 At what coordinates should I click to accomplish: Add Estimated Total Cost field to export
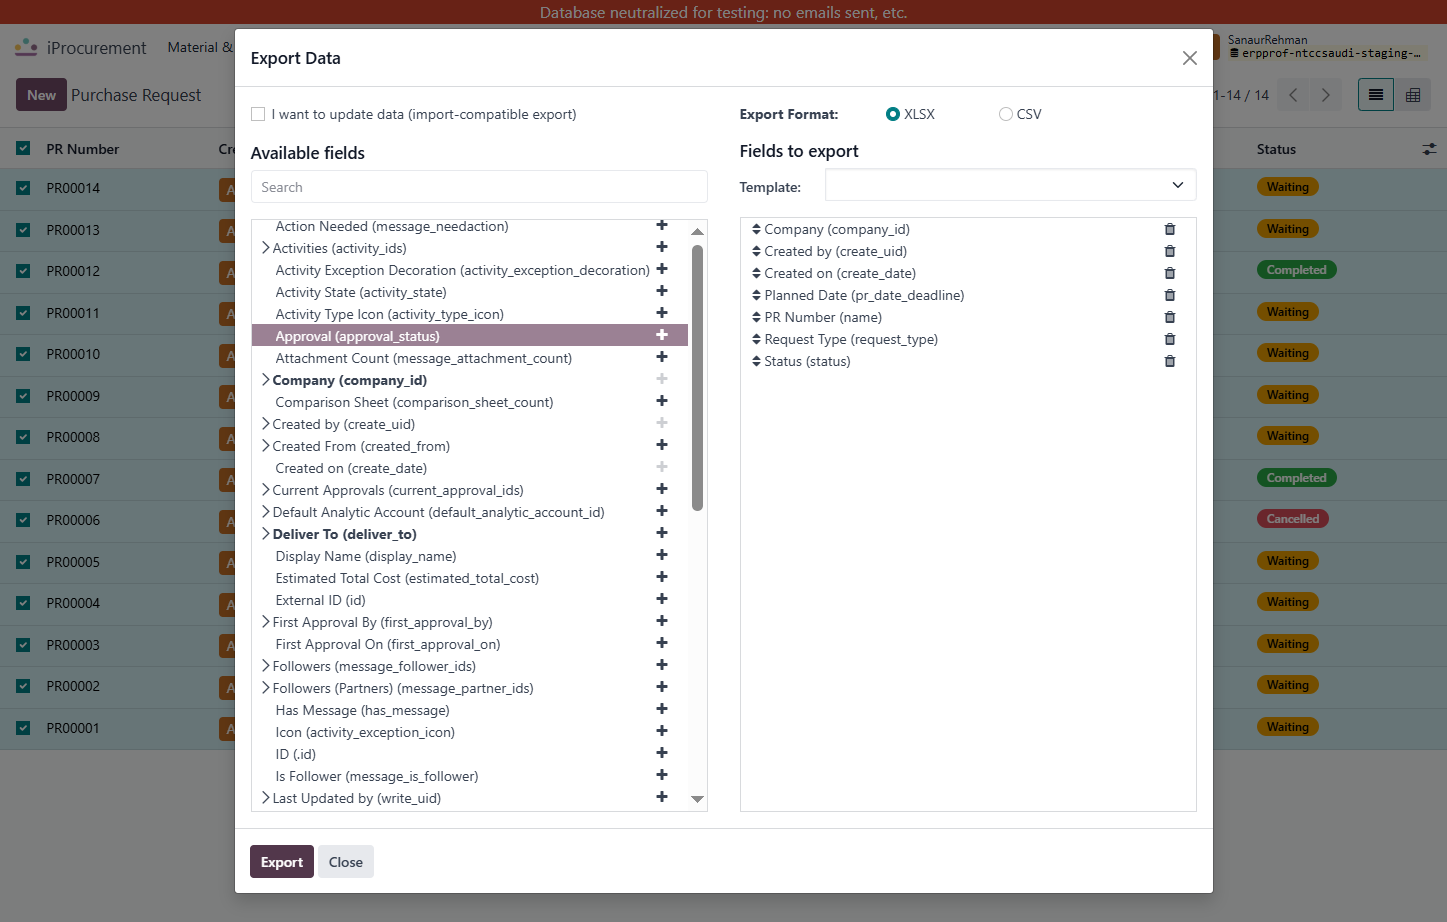click(x=662, y=577)
